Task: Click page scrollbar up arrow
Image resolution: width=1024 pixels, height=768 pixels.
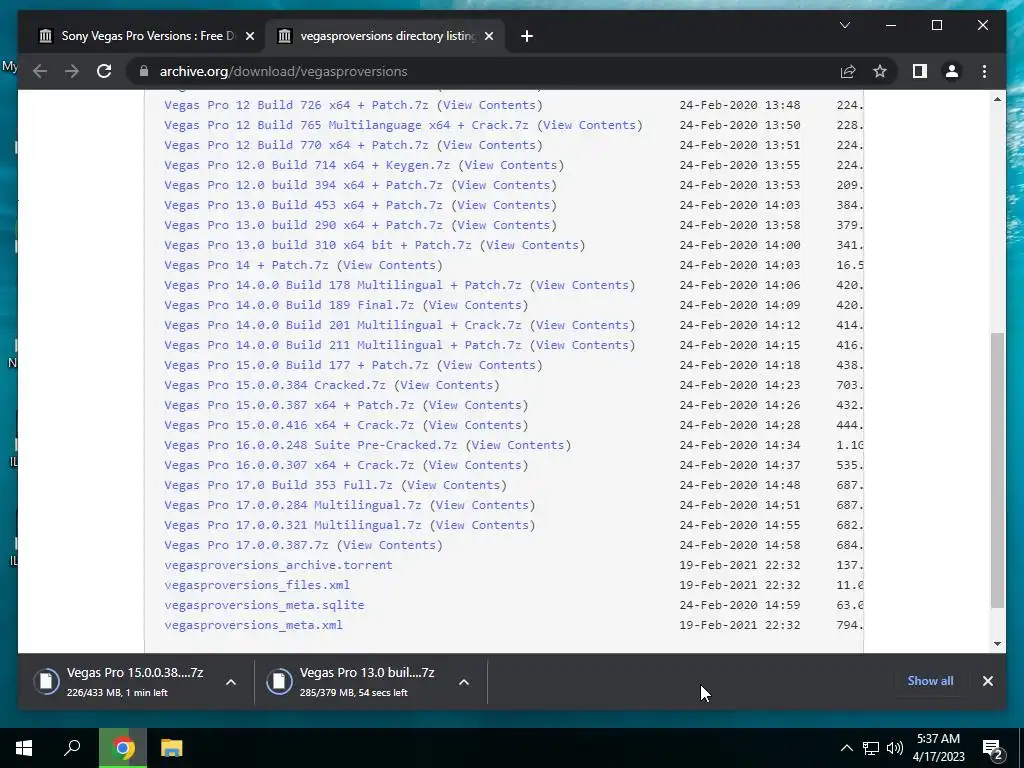Action: [997, 99]
